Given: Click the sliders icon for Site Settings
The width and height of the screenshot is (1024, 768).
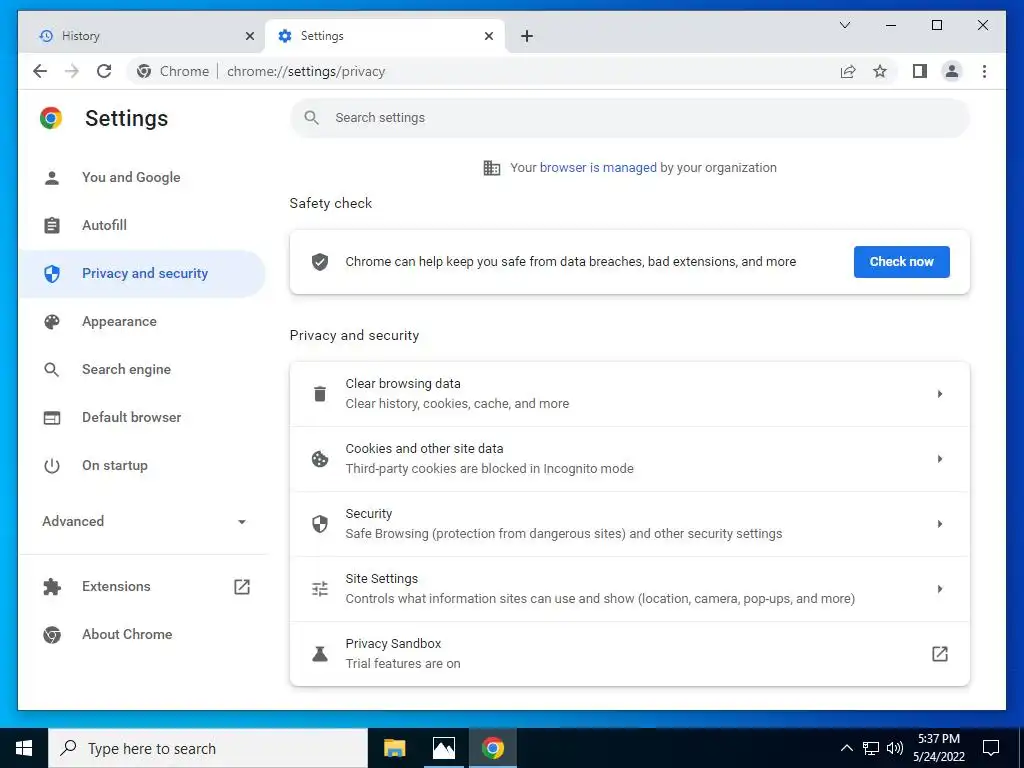Looking at the screenshot, I should tap(320, 589).
